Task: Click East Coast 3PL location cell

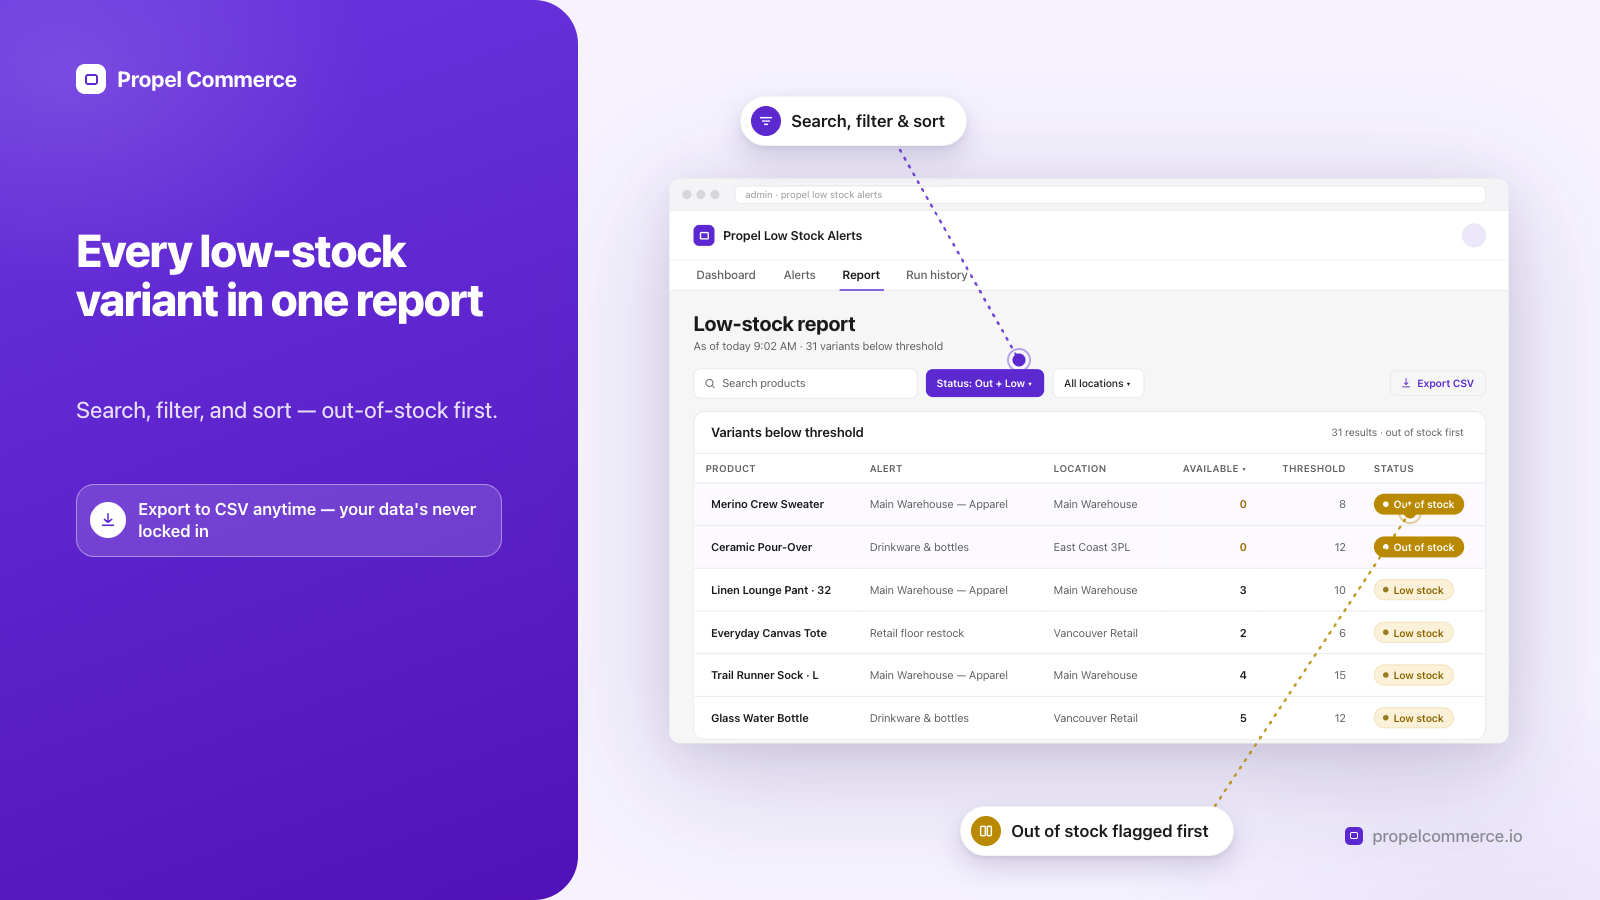Action: pyautogui.click(x=1092, y=547)
